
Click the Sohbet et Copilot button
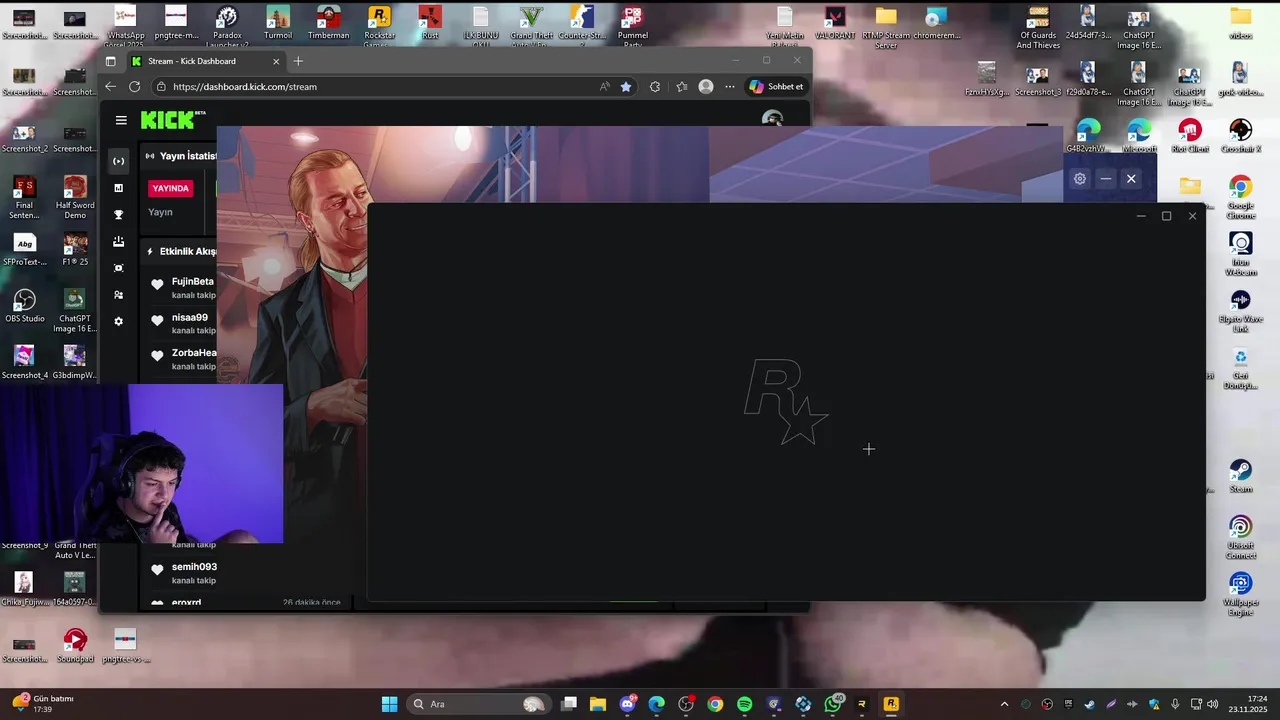tap(776, 87)
